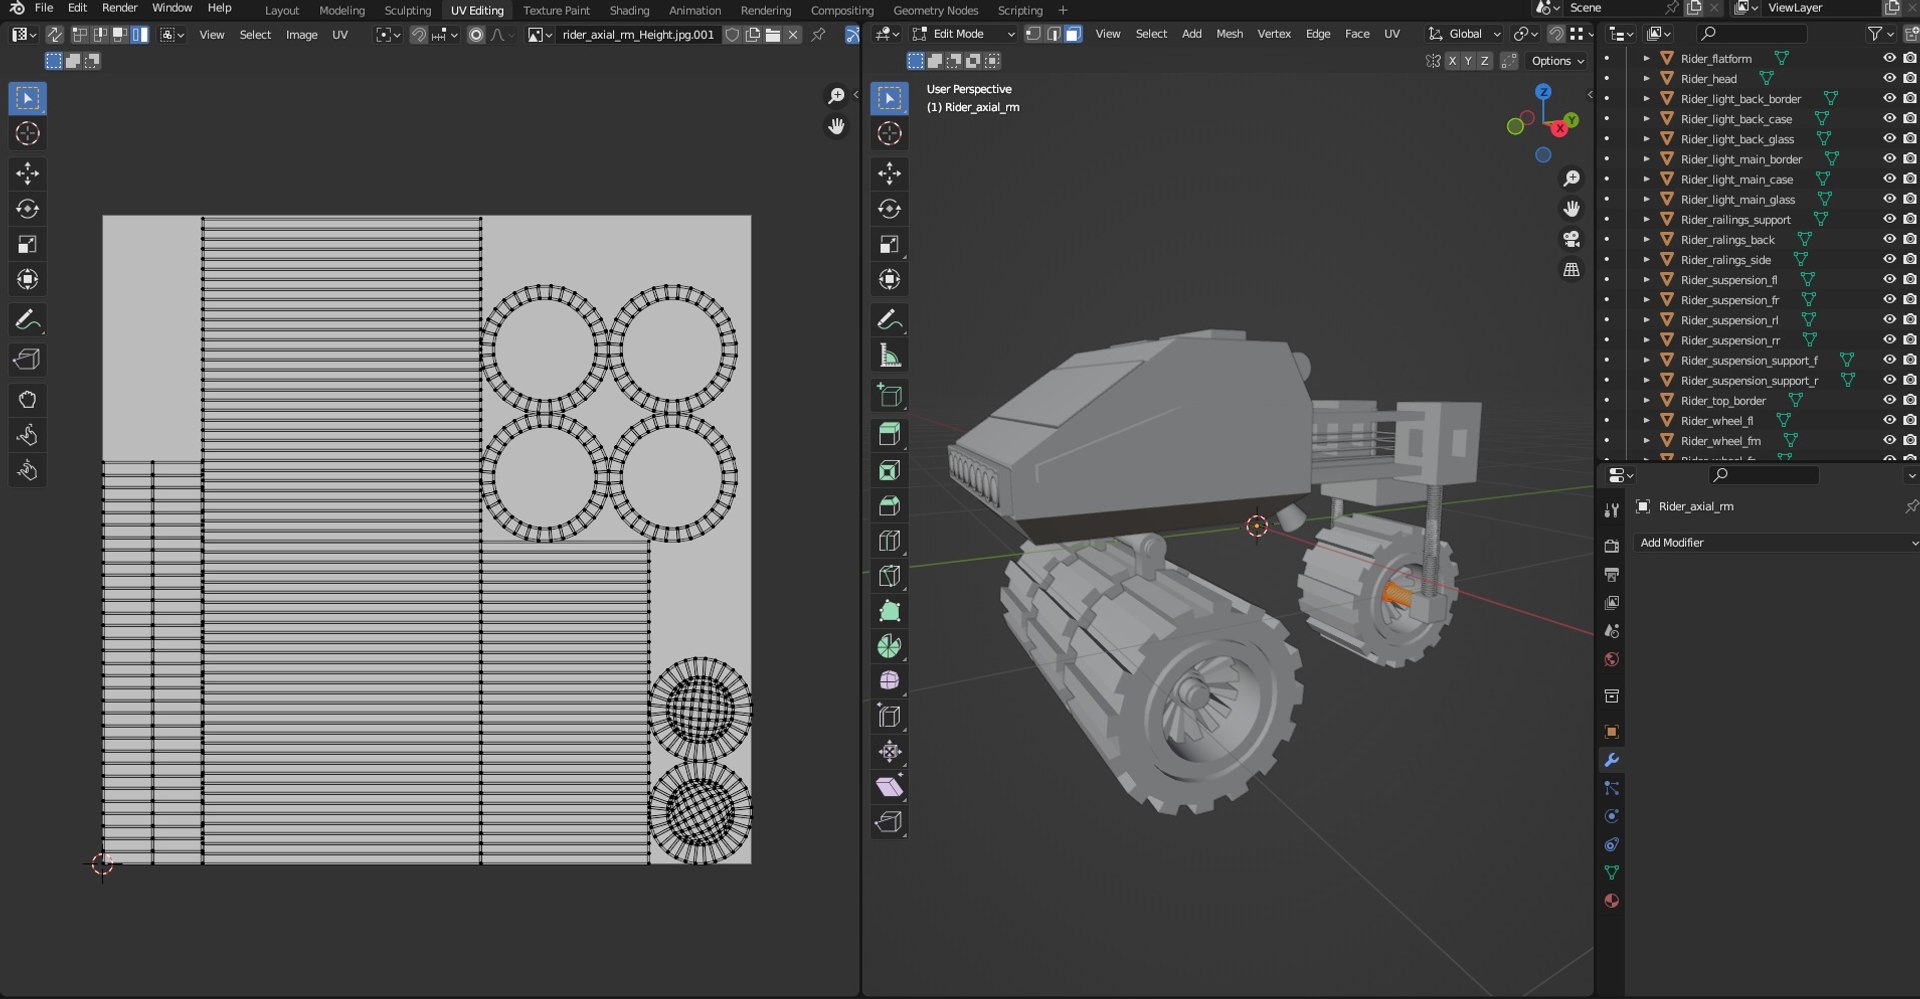The width and height of the screenshot is (1920, 999).
Task: Choose the Inset Faces tool
Action: coord(889,470)
